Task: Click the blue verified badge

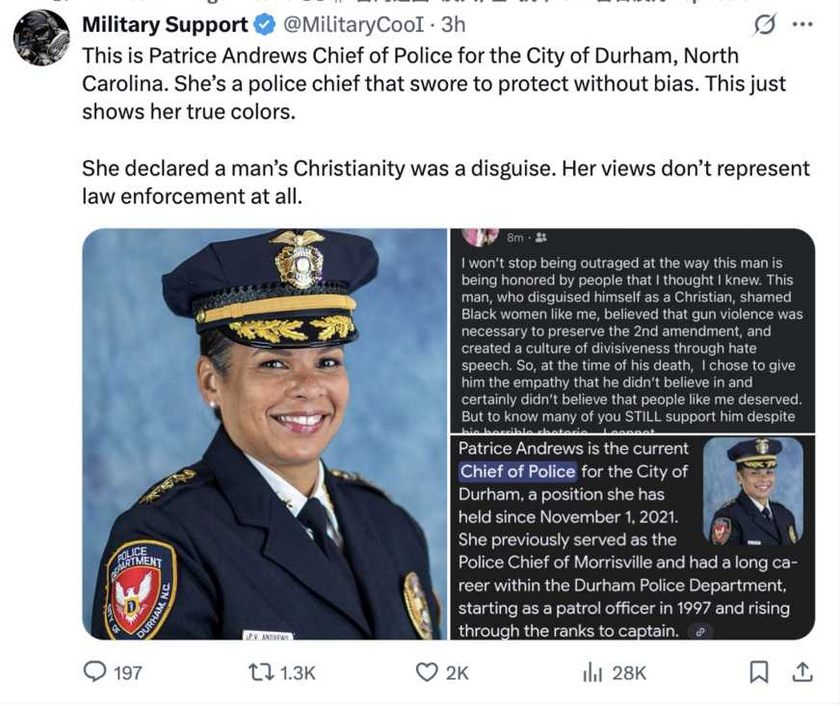Action: point(264,25)
